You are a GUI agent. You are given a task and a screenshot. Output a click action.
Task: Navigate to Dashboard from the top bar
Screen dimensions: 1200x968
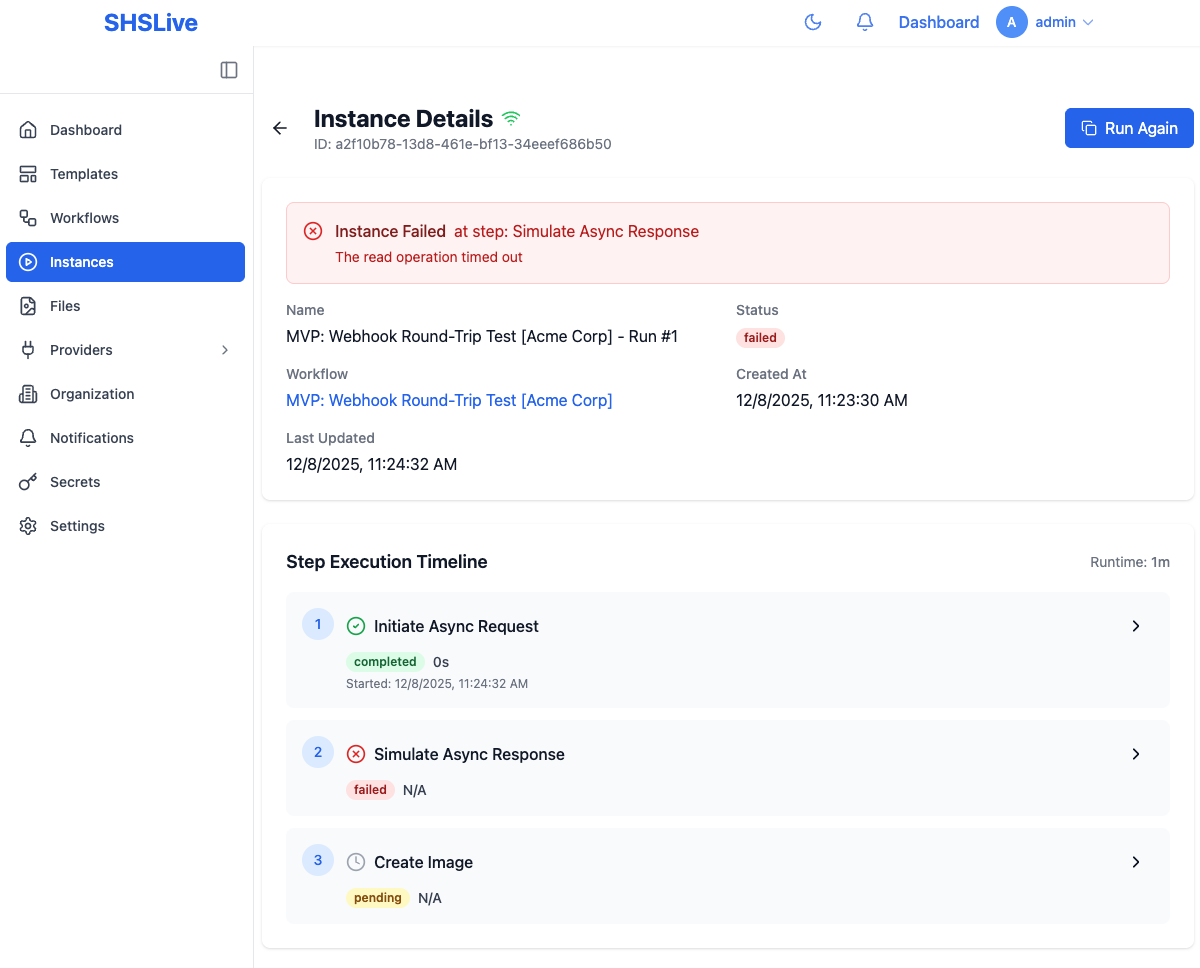938,21
